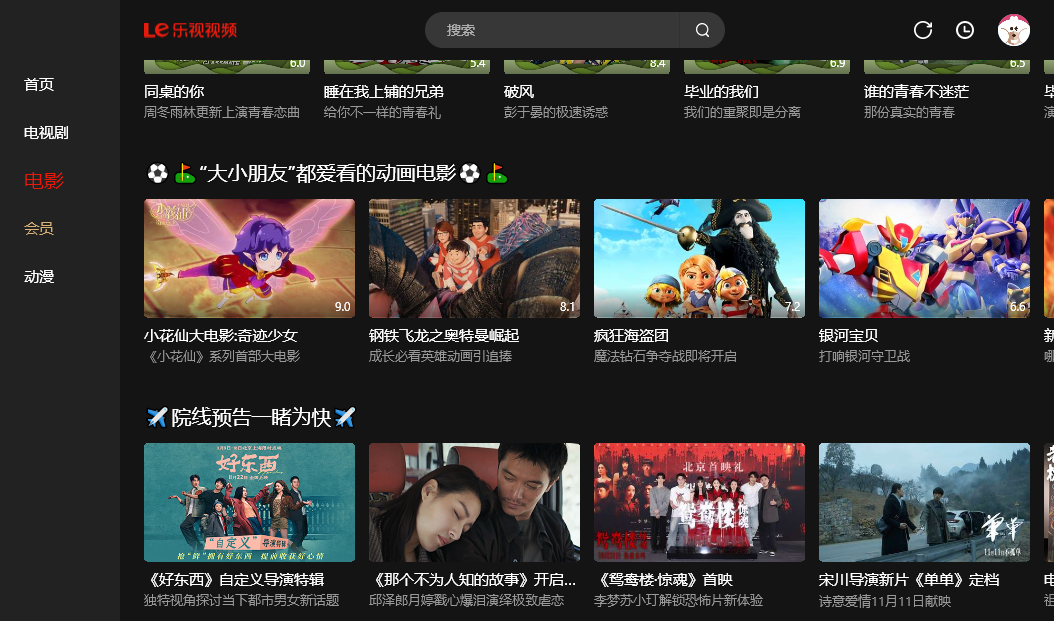Click subtitle 诗意爱情11月11日献映
Viewport: 1054px width, 621px height.
point(885,600)
